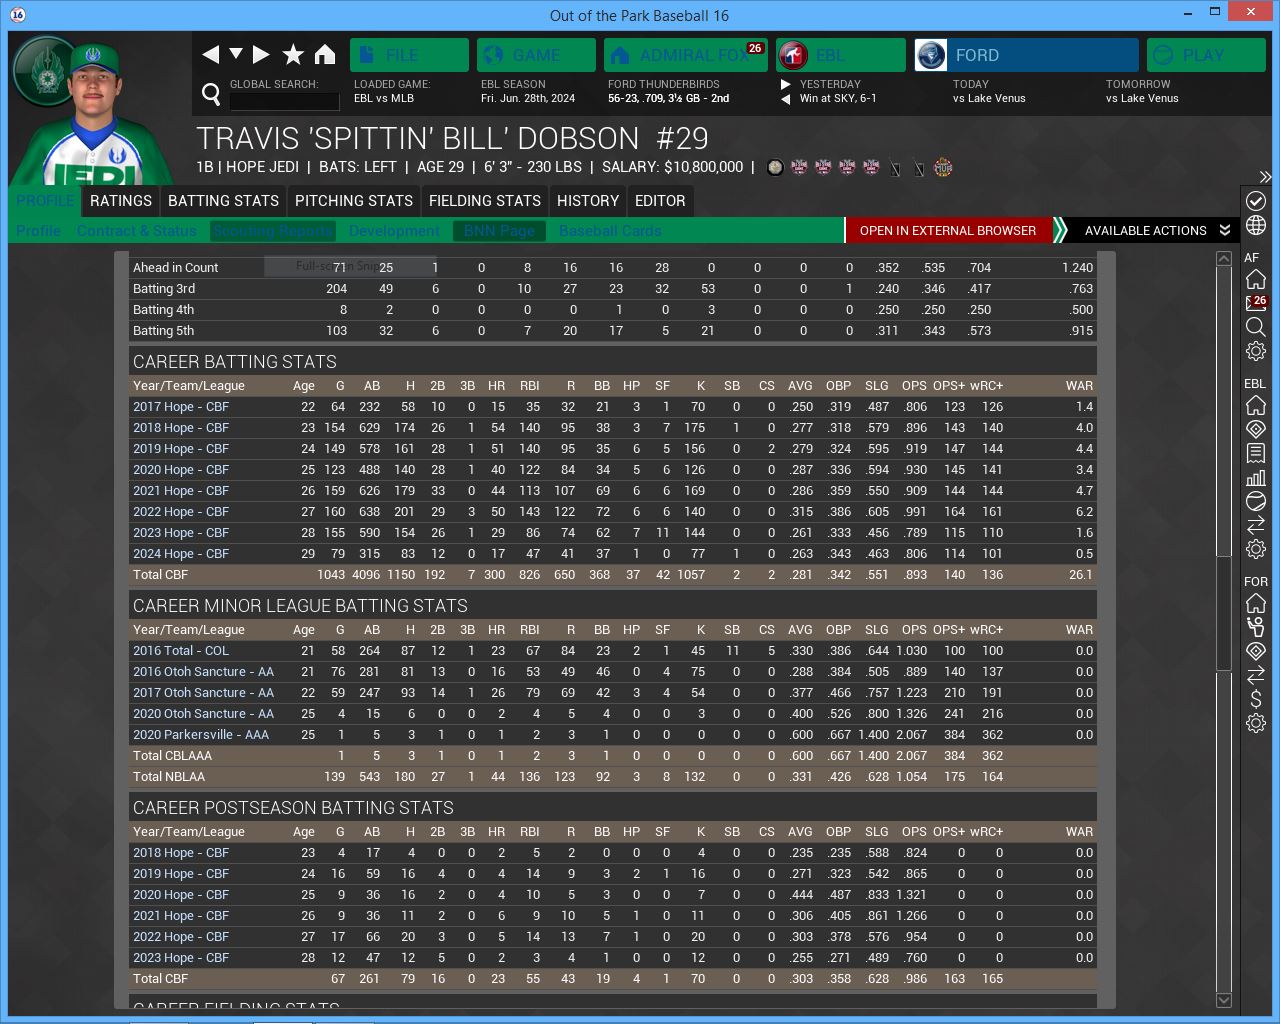Viewport: 1280px width, 1024px height.
Task: Click the checkmark icon in right sidebar
Action: click(x=1256, y=201)
